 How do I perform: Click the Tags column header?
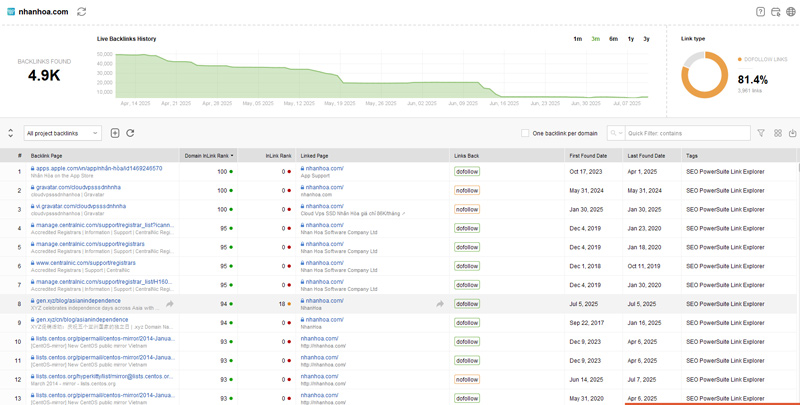click(739, 156)
